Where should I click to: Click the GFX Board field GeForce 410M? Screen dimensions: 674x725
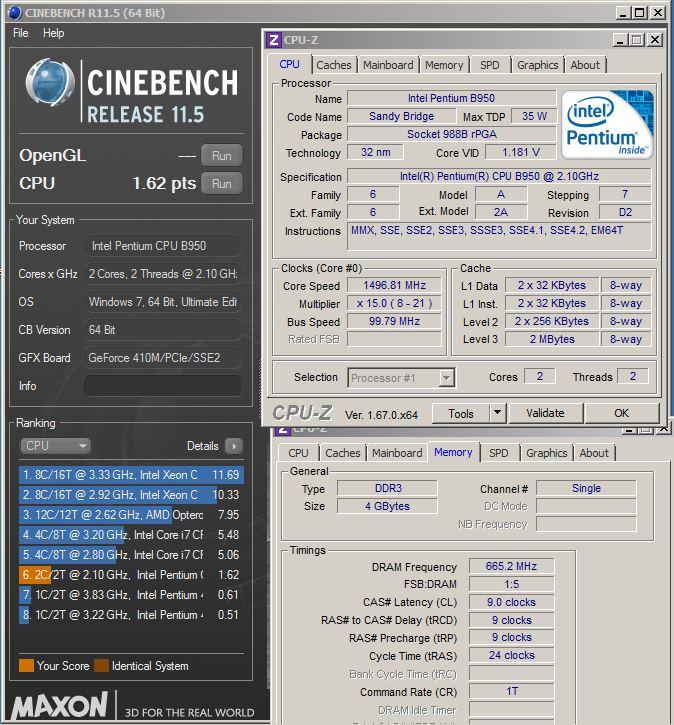pos(162,358)
